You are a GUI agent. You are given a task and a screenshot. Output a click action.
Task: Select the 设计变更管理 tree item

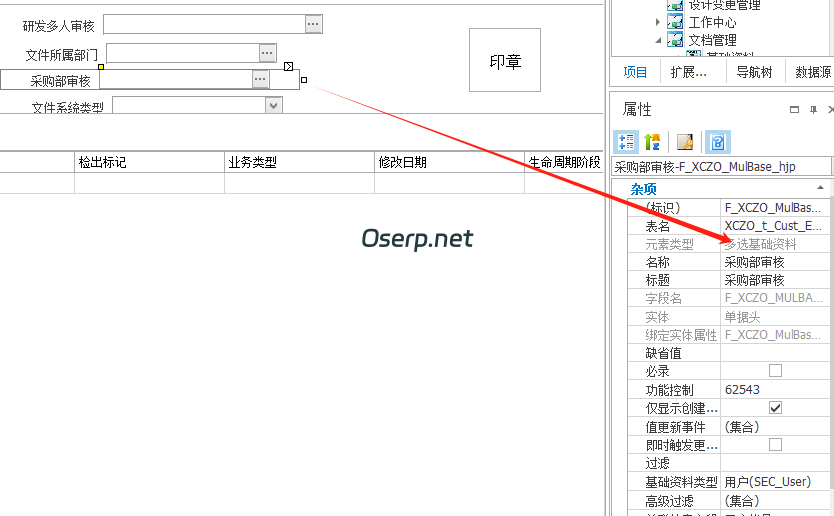click(x=724, y=5)
